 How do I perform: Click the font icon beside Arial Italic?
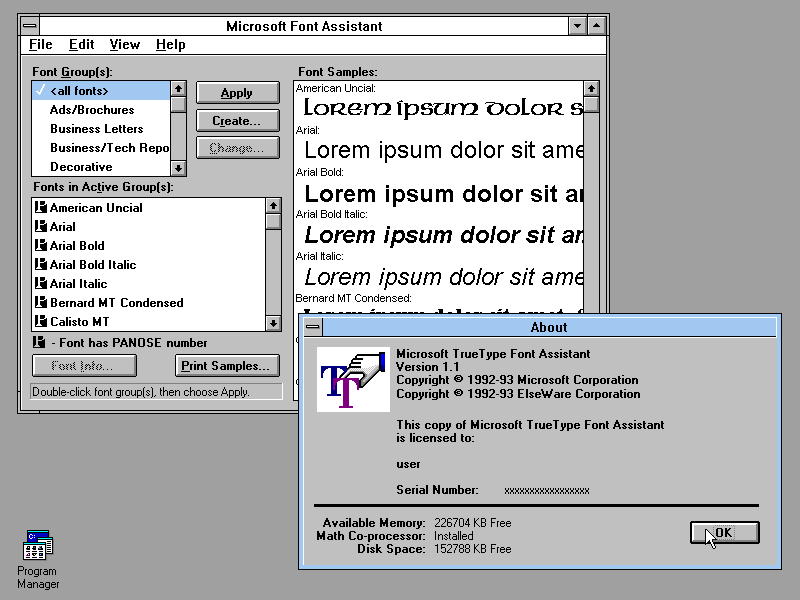coord(40,283)
